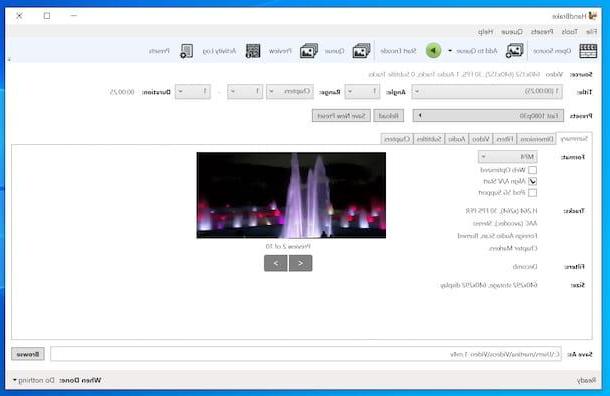Open the When Done dropdown
Screen dimensions: 610x396
pyautogui.click(x=34, y=380)
